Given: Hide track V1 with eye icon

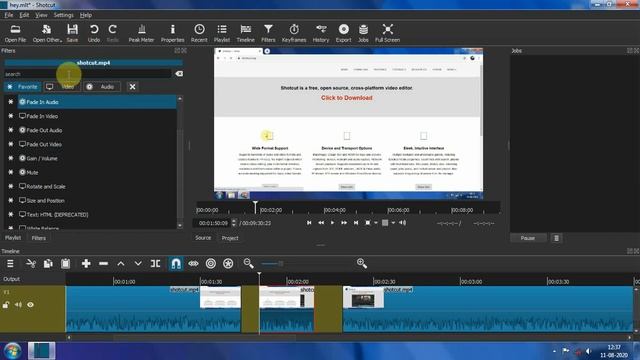Looking at the screenshot, I should (30, 305).
